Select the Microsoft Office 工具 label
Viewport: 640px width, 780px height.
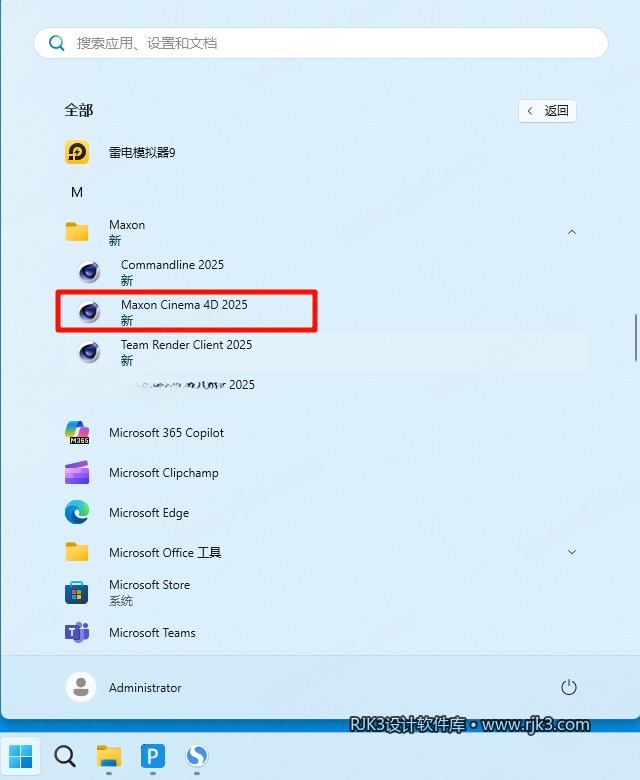click(x=165, y=553)
